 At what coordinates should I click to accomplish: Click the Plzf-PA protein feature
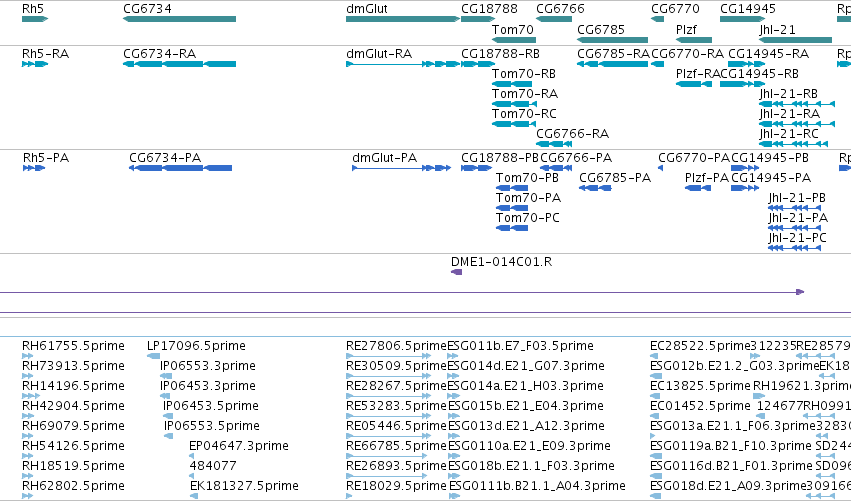(x=698, y=188)
